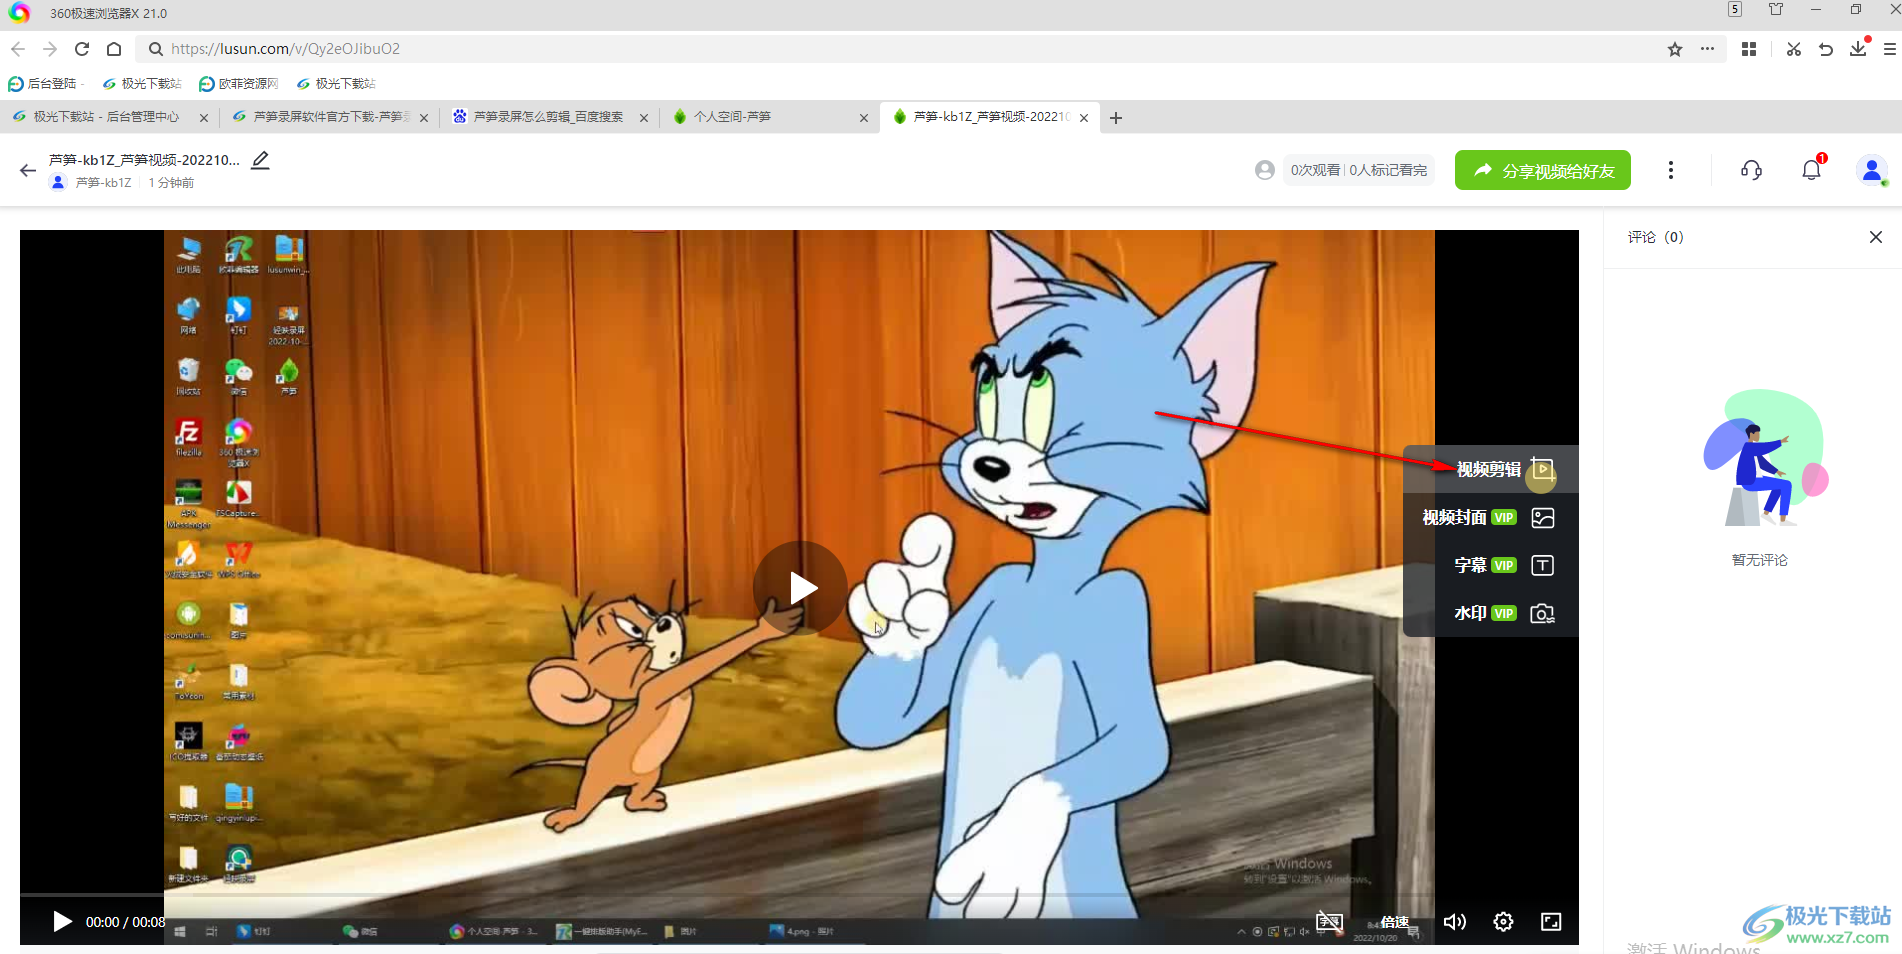
Task: Bookmark this page with the star icon
Action: point(1675,49)
